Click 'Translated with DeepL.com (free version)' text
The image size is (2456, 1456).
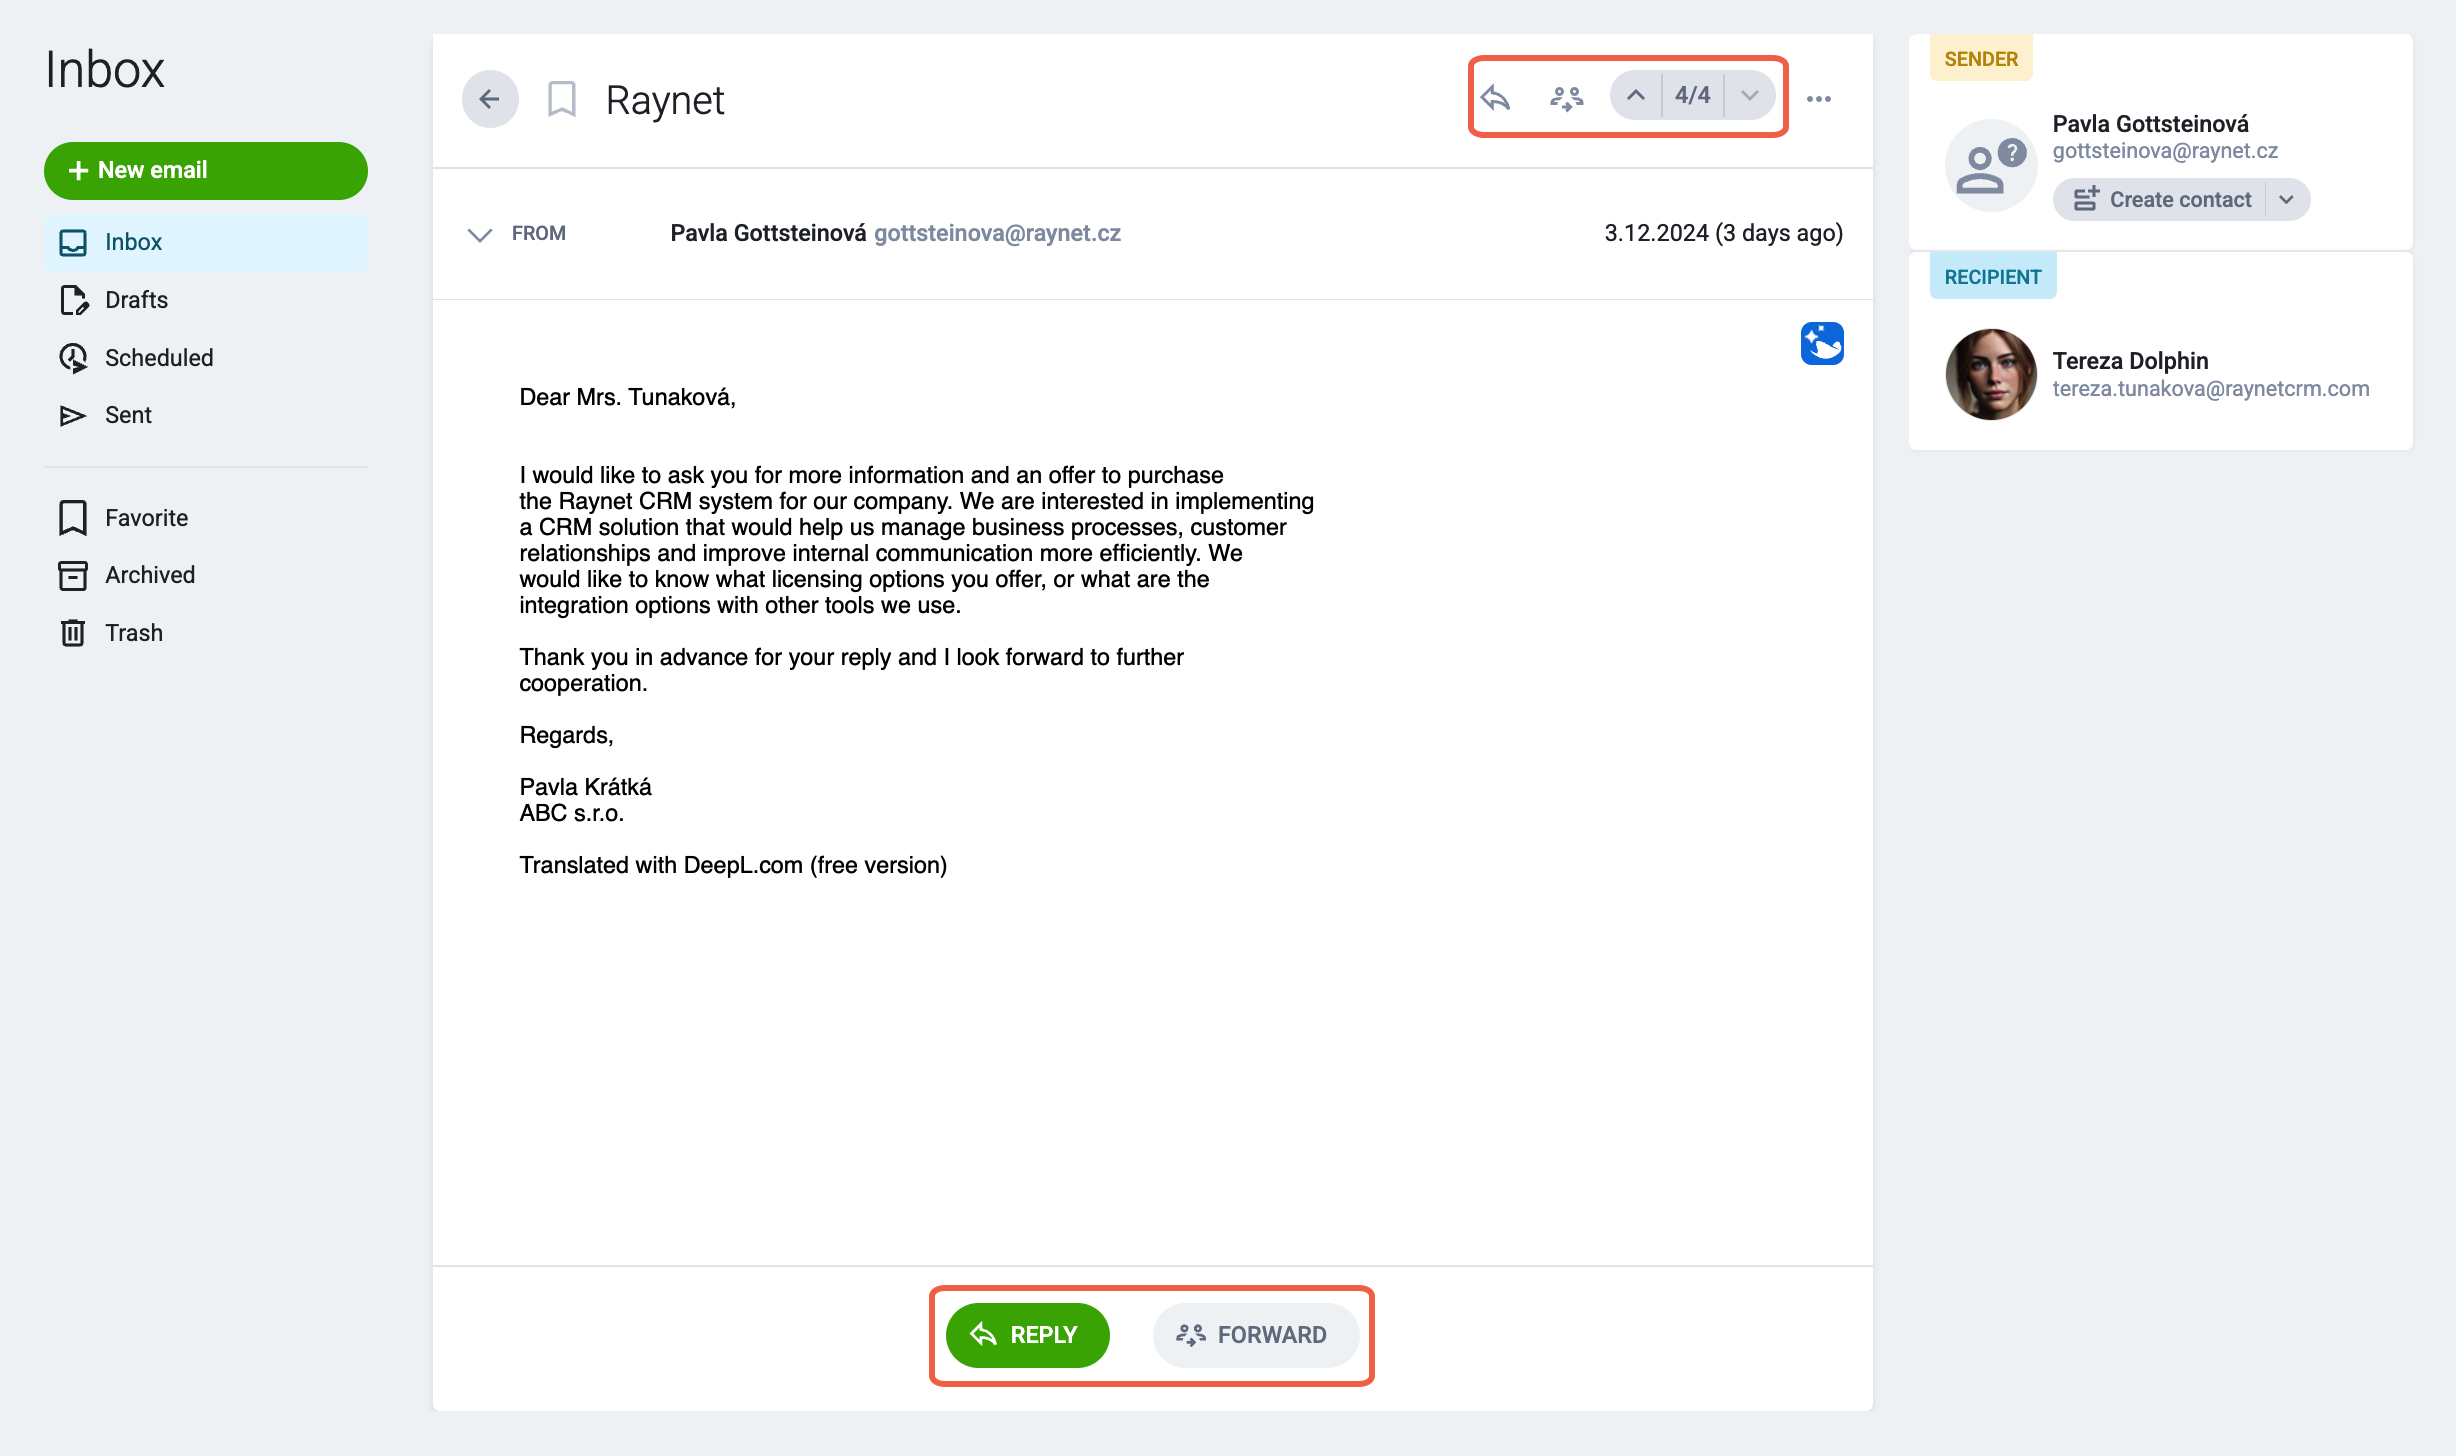point(733,865)
